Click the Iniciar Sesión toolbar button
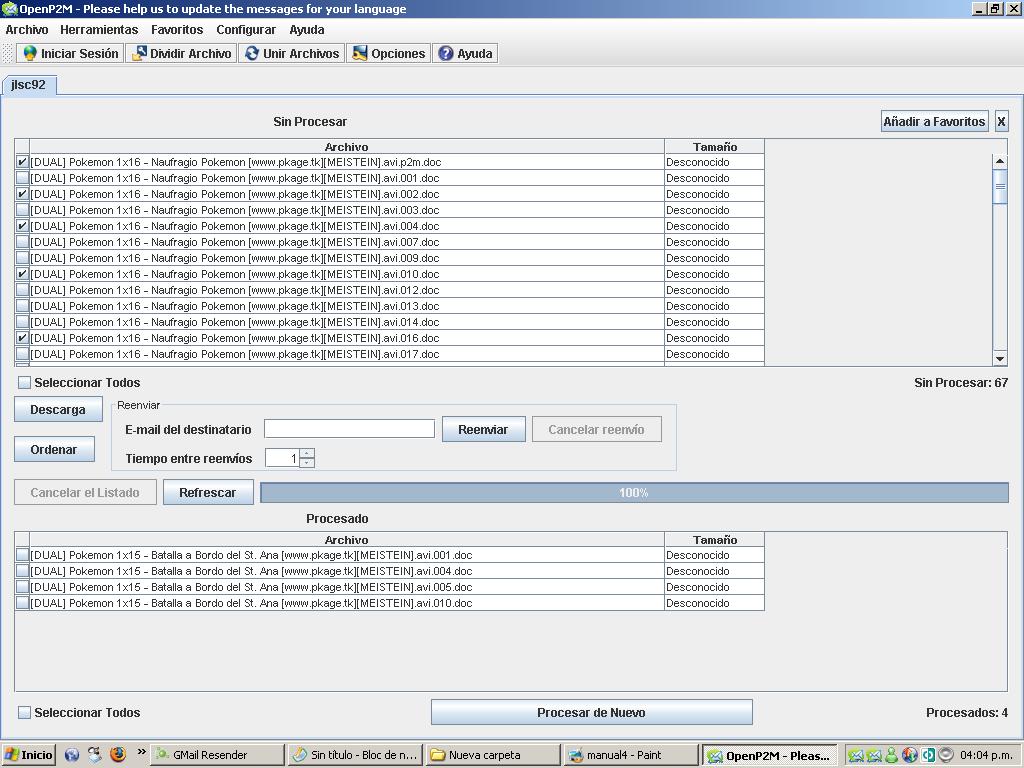This screenshot has width=1024, height=768. 70,54
